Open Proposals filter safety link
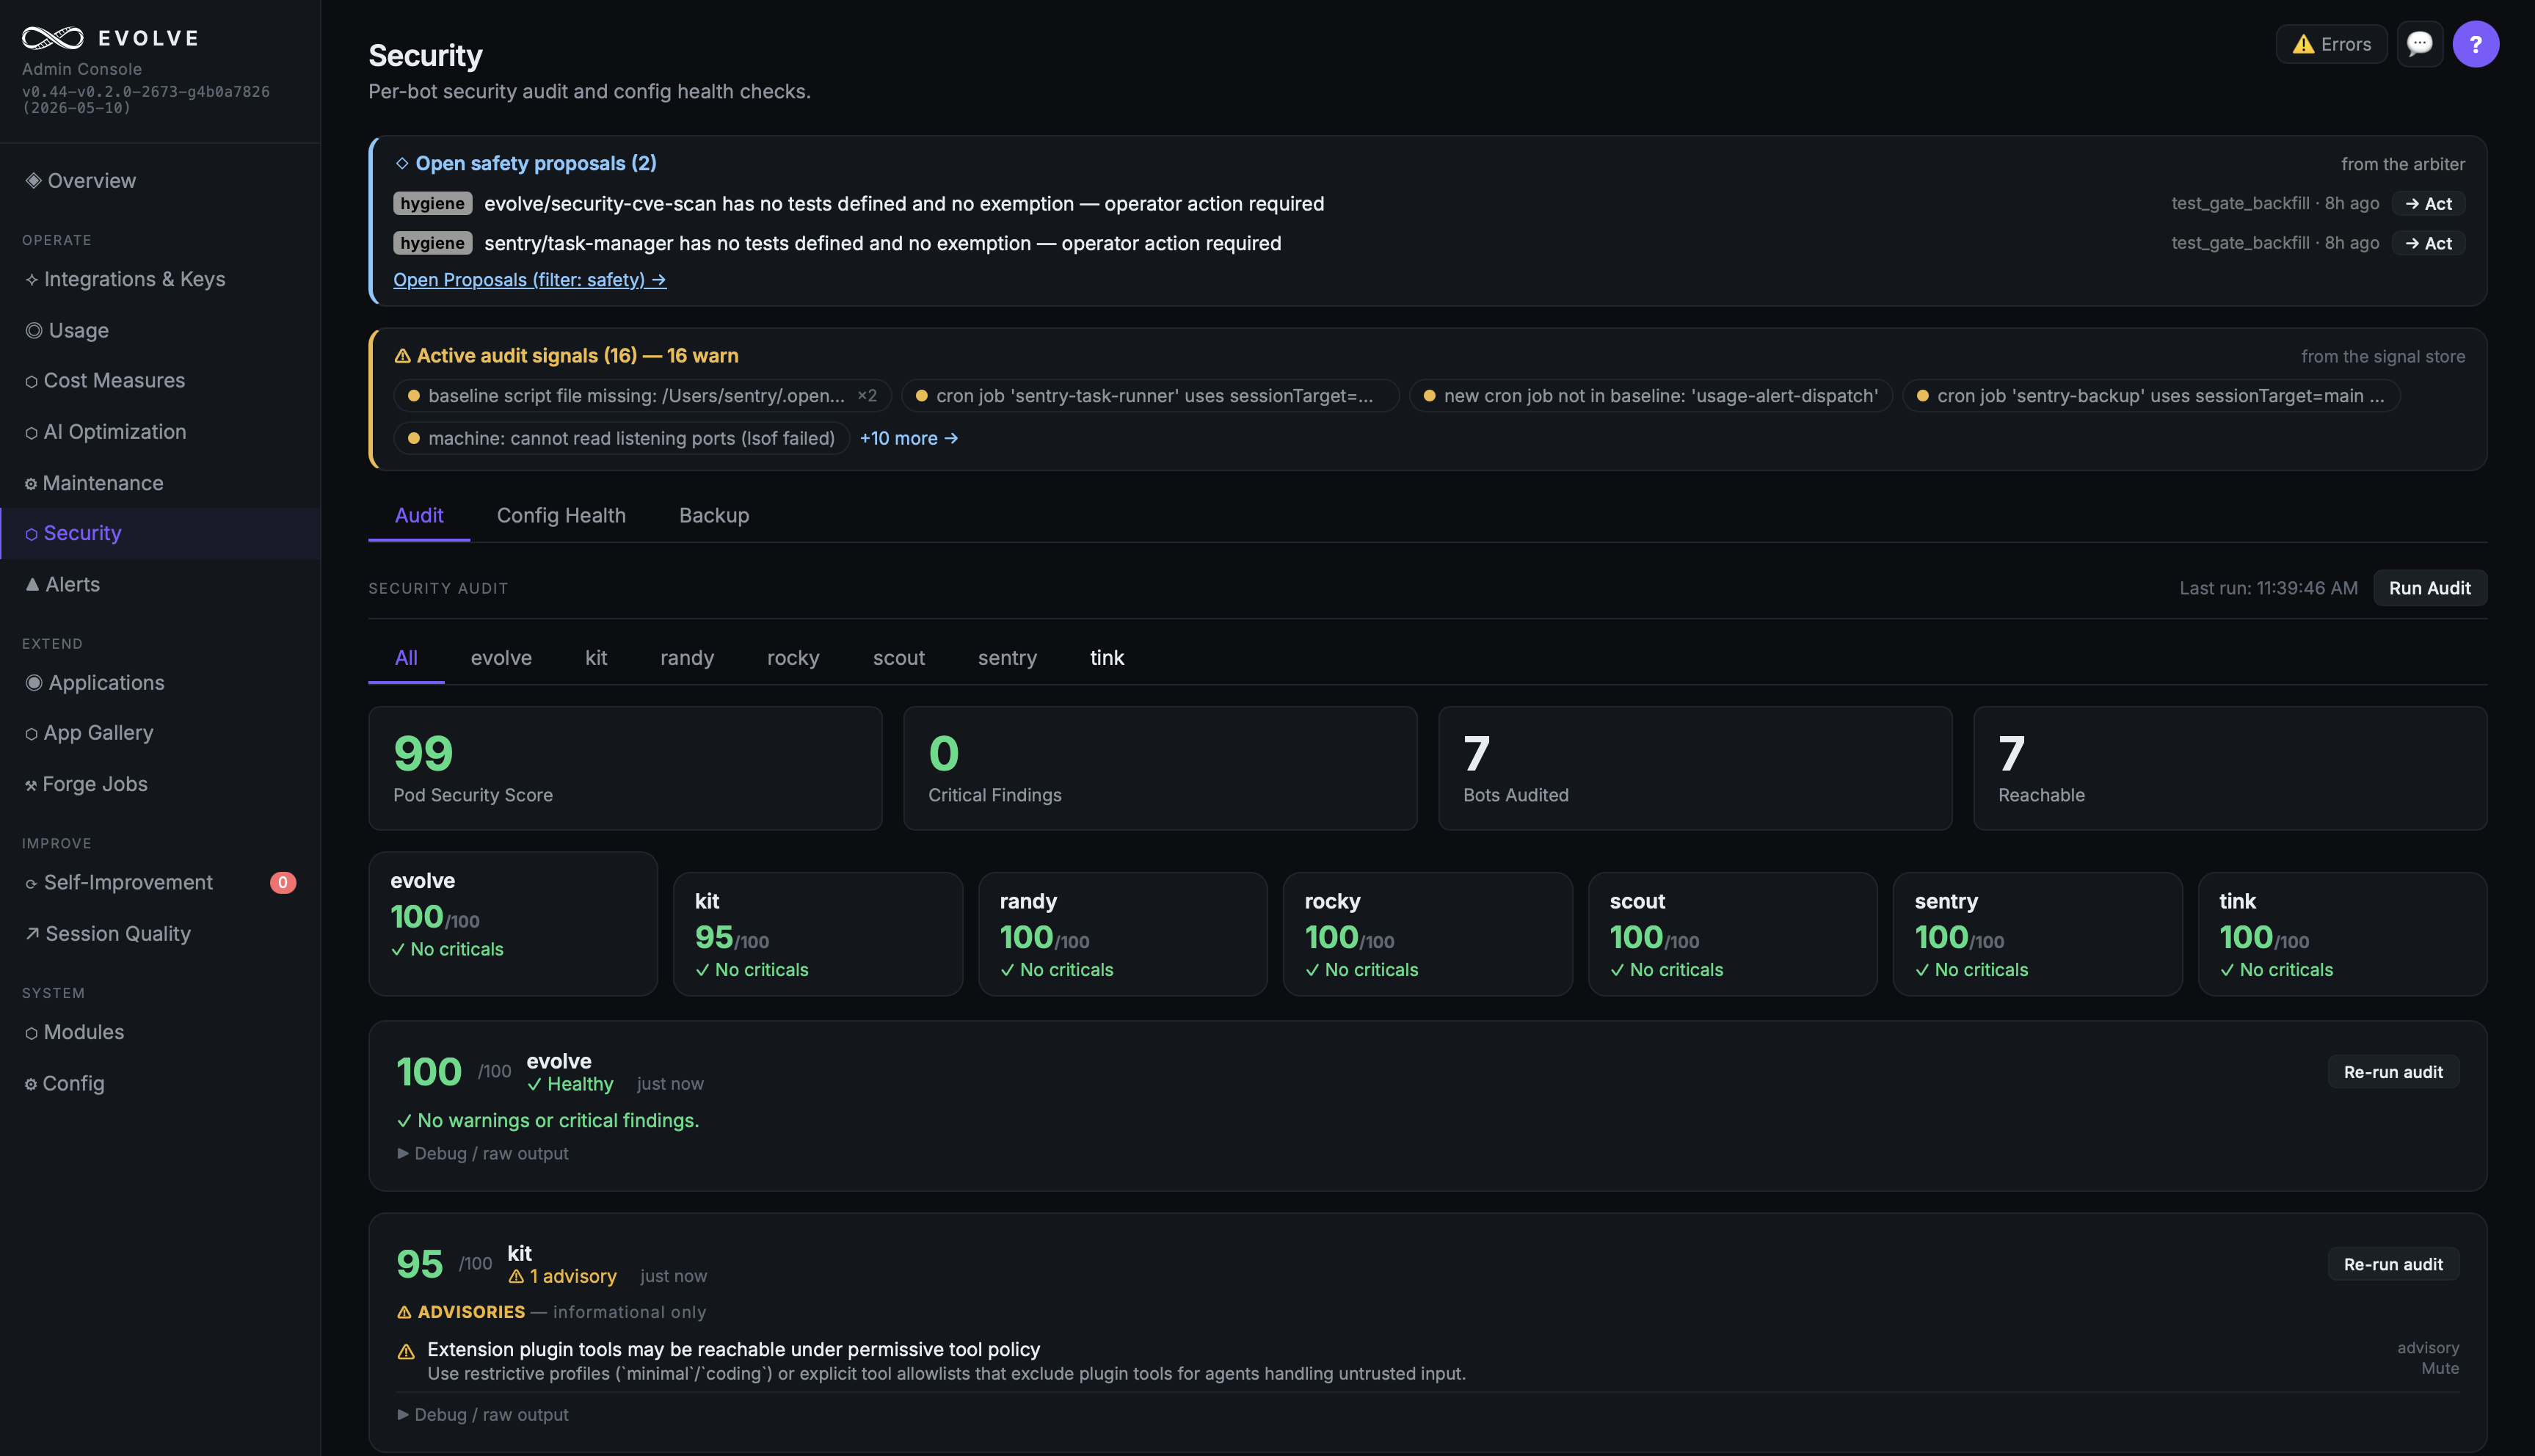 pyautogui.click(x=529, y=280)
